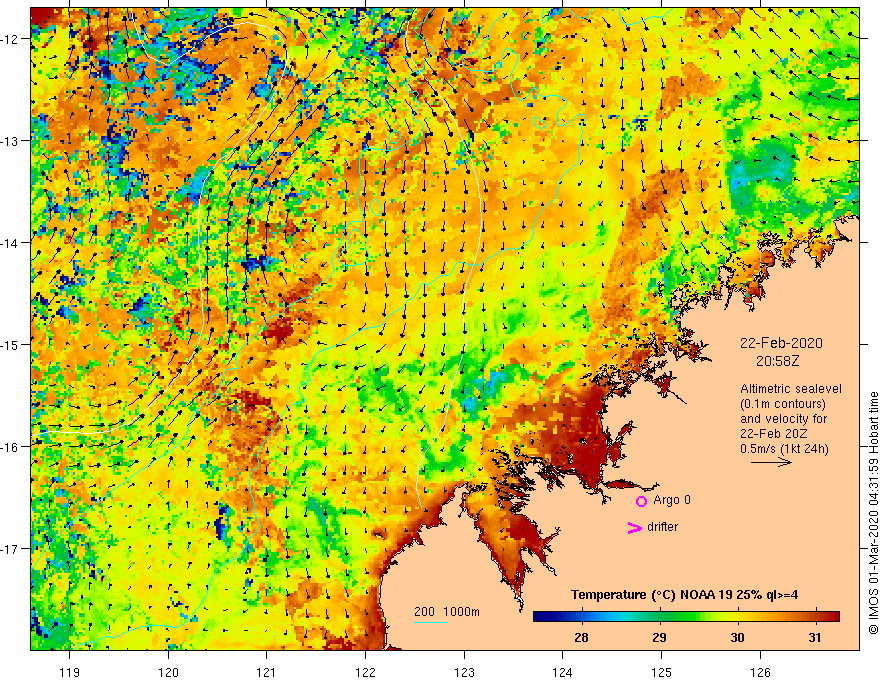Click the latitude label -13

click(x=11, y=141)
